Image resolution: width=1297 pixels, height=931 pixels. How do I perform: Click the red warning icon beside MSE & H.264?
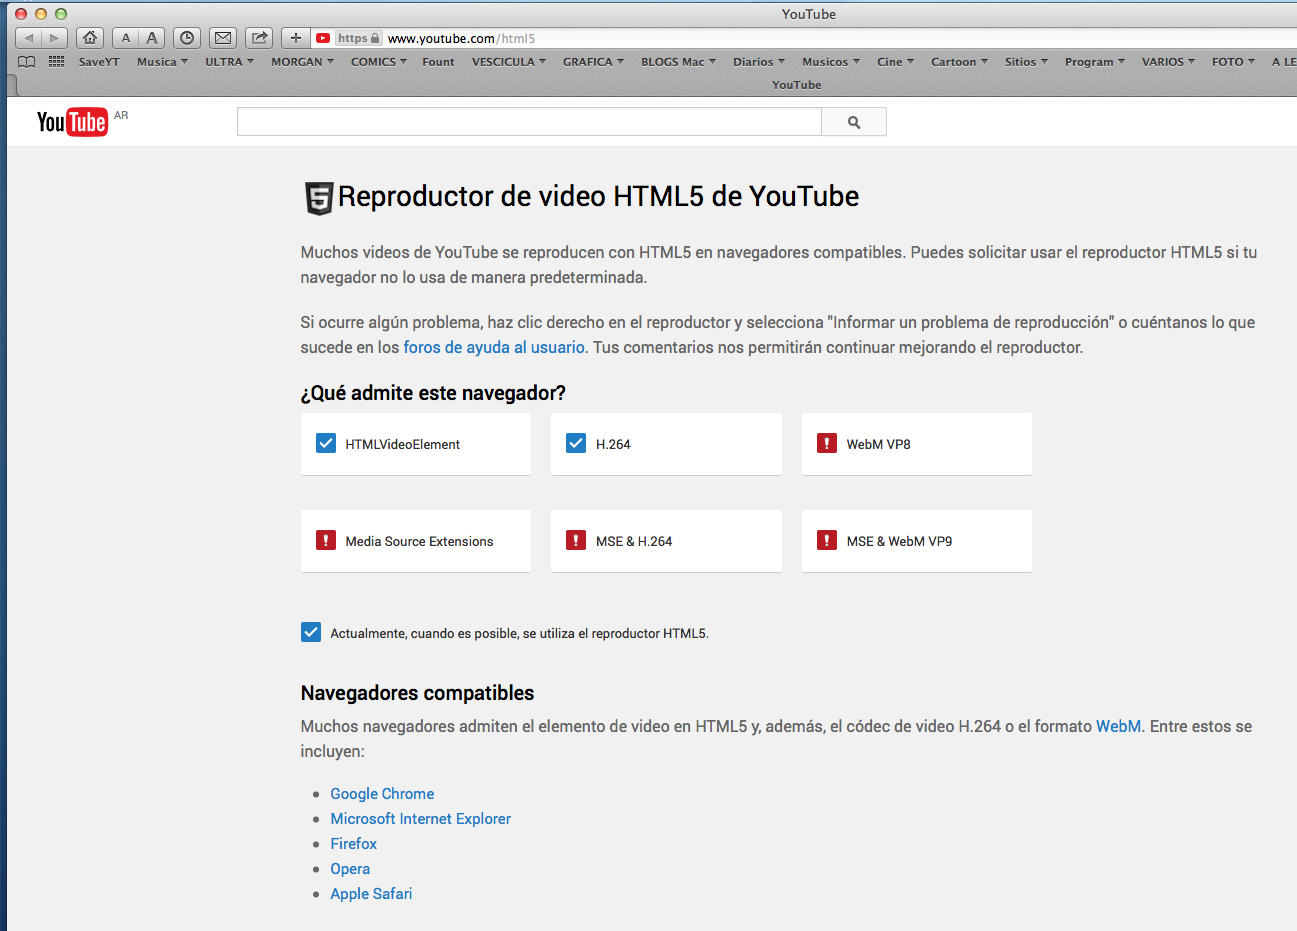pos(576,540)
